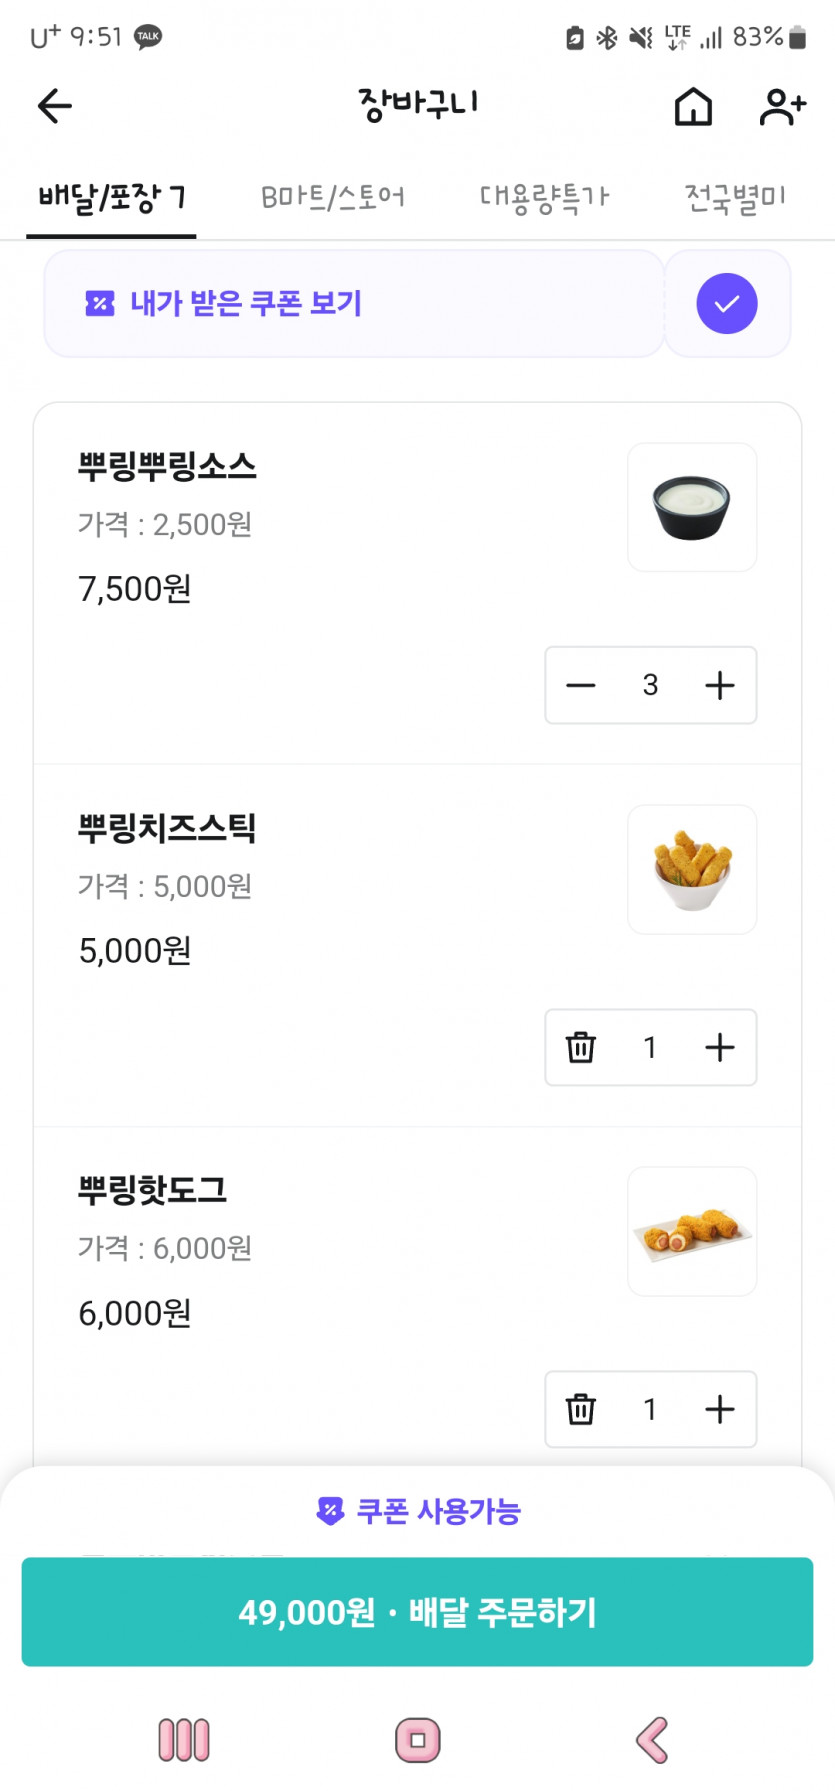Screen dimensions: 835x1791
Task: Toggle the purple coupon checkmark button
Action: coord(727,303)
